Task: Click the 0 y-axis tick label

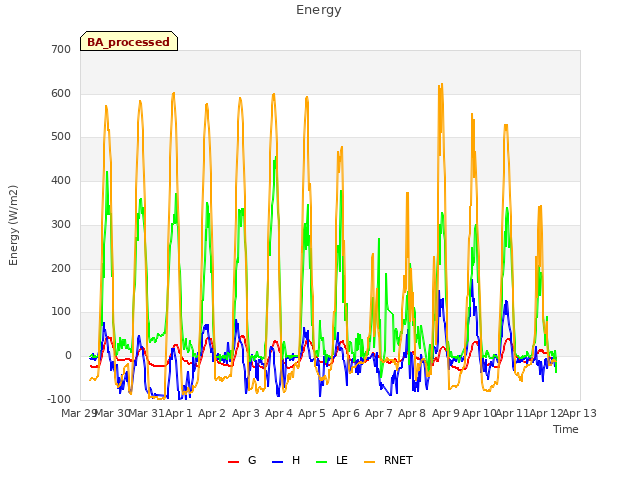Action: coord(68,356)
